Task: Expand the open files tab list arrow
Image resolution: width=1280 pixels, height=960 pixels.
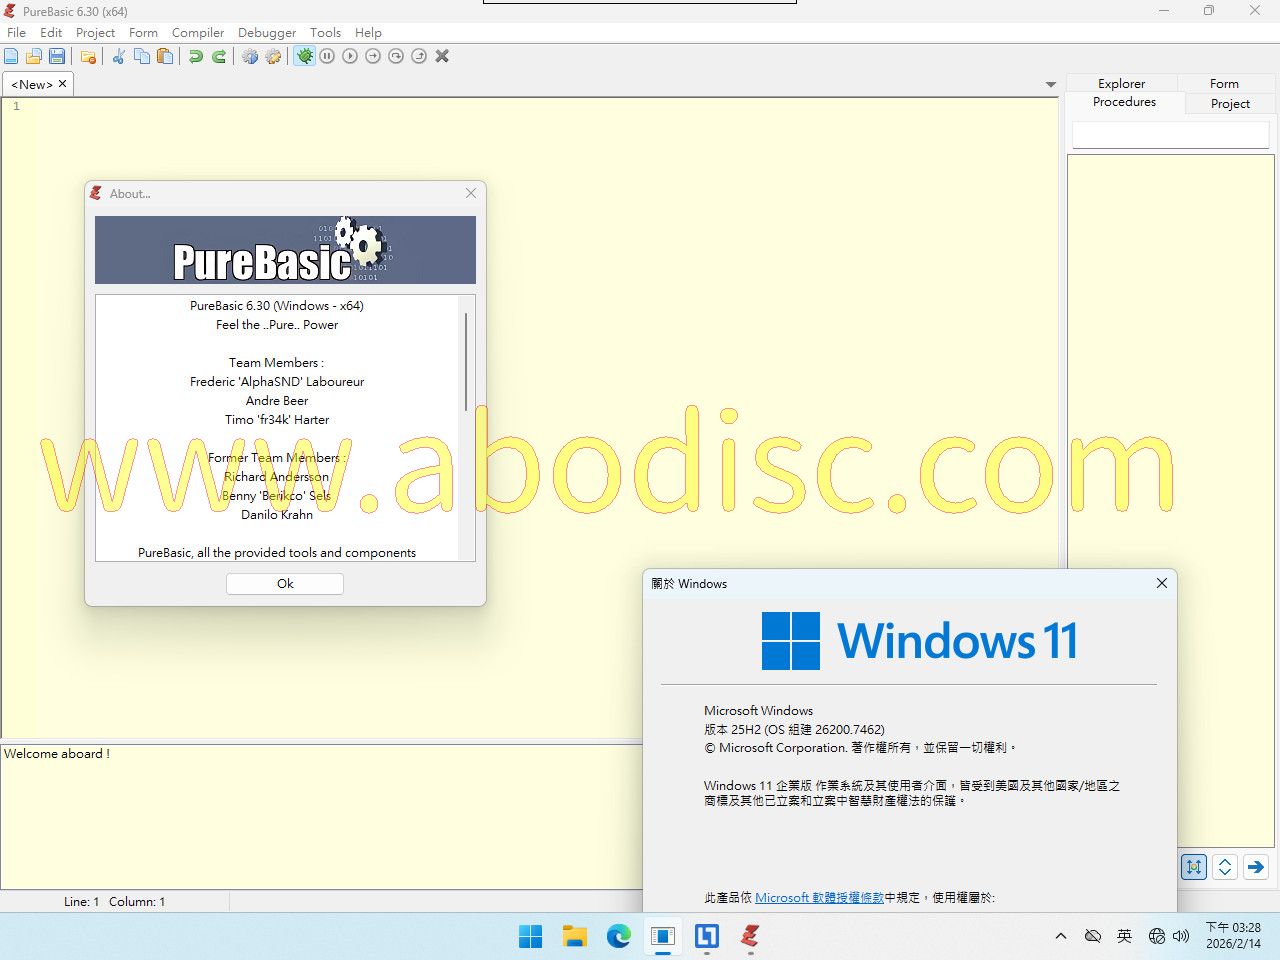Action: tap(1050, 85)
